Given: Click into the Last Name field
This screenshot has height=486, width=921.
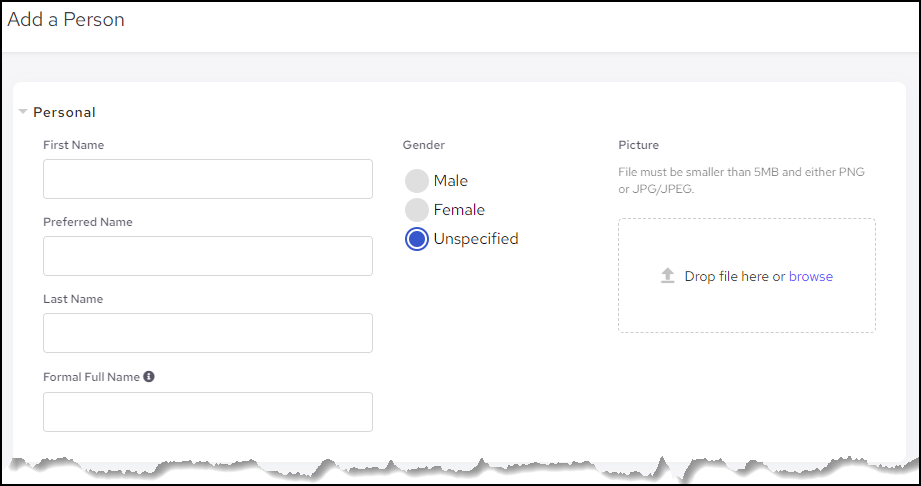Looking at the screenshot, I should point(207,333).
